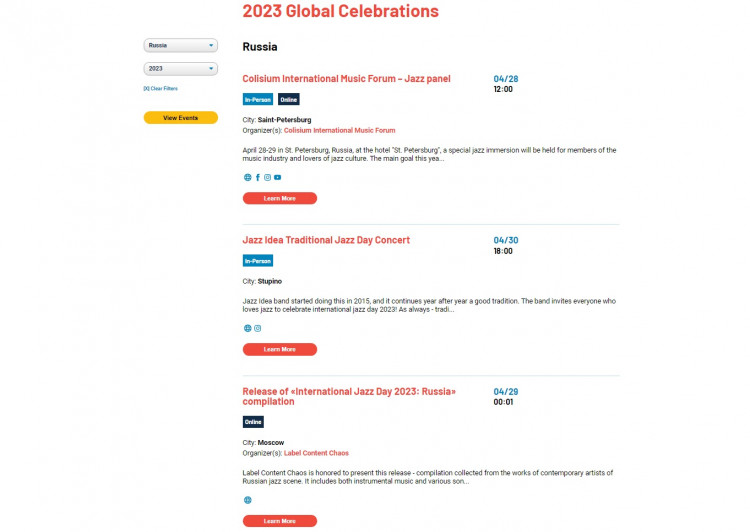Open Colisium event Instagram icon
The height and width of the screenshot is (532, 750).
coord(267,177)
